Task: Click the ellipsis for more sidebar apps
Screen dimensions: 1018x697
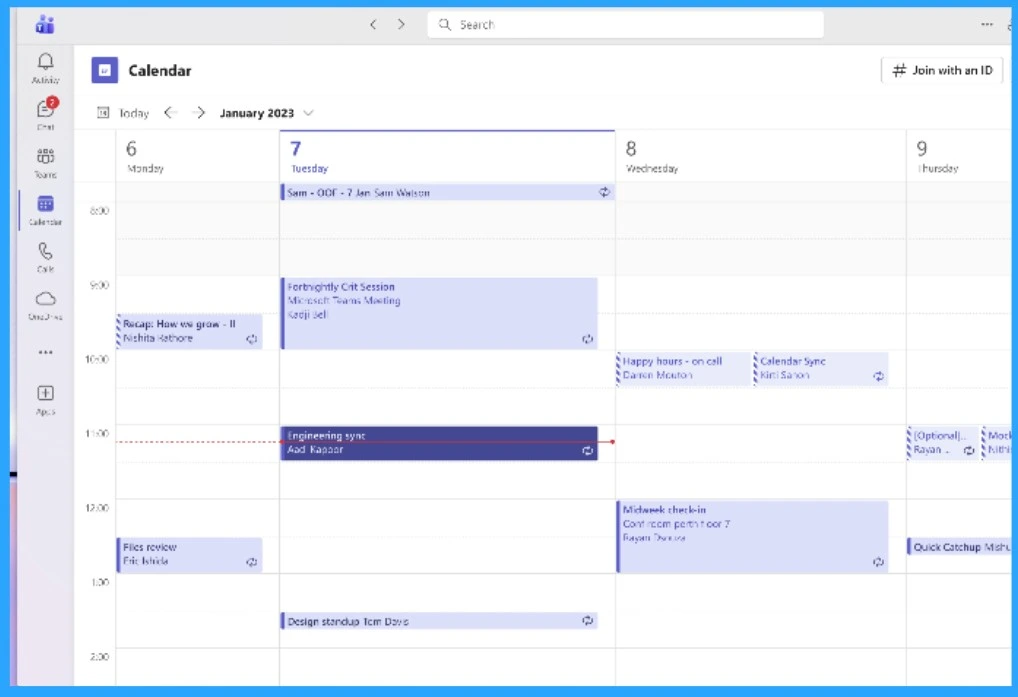Action: point(45,350)
